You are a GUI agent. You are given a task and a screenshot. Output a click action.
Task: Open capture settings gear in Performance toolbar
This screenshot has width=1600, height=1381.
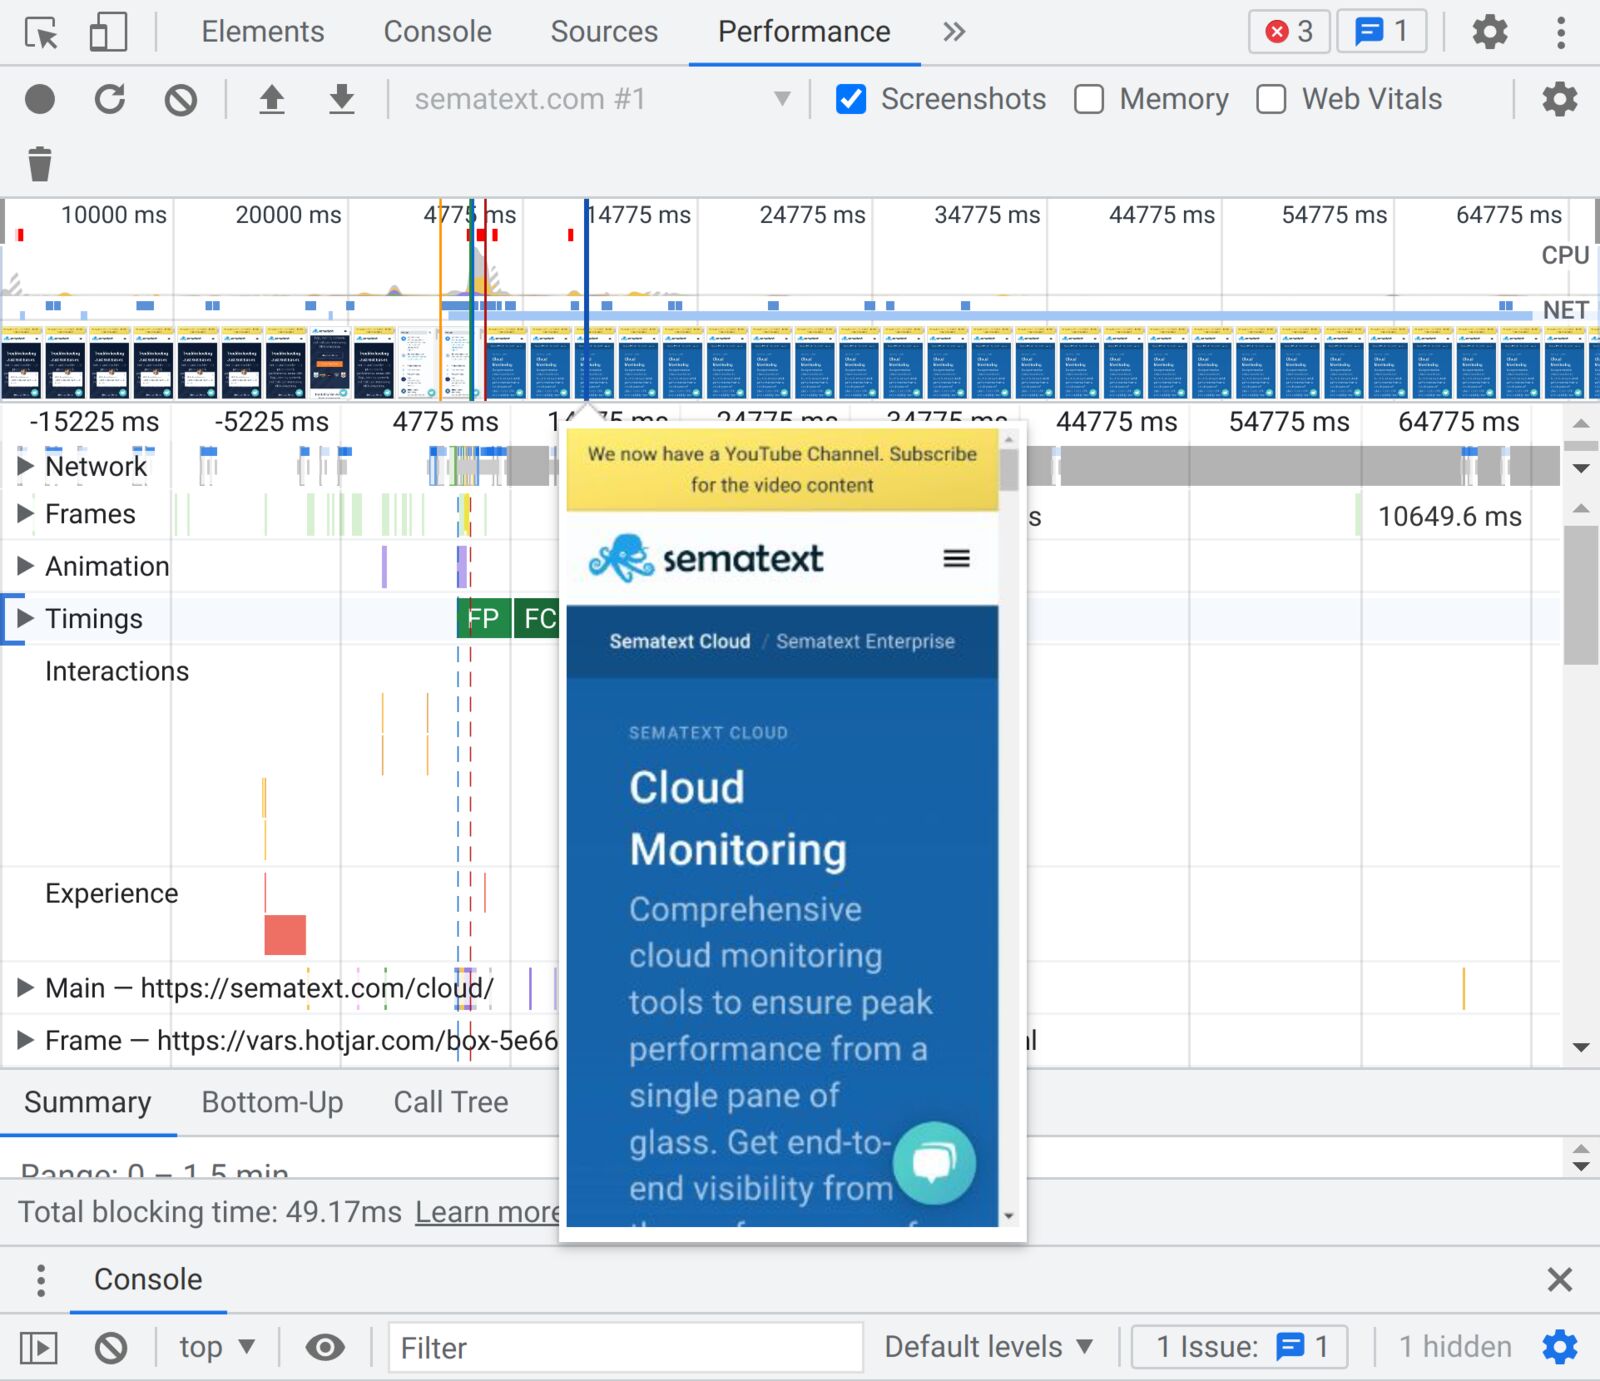1559,99
